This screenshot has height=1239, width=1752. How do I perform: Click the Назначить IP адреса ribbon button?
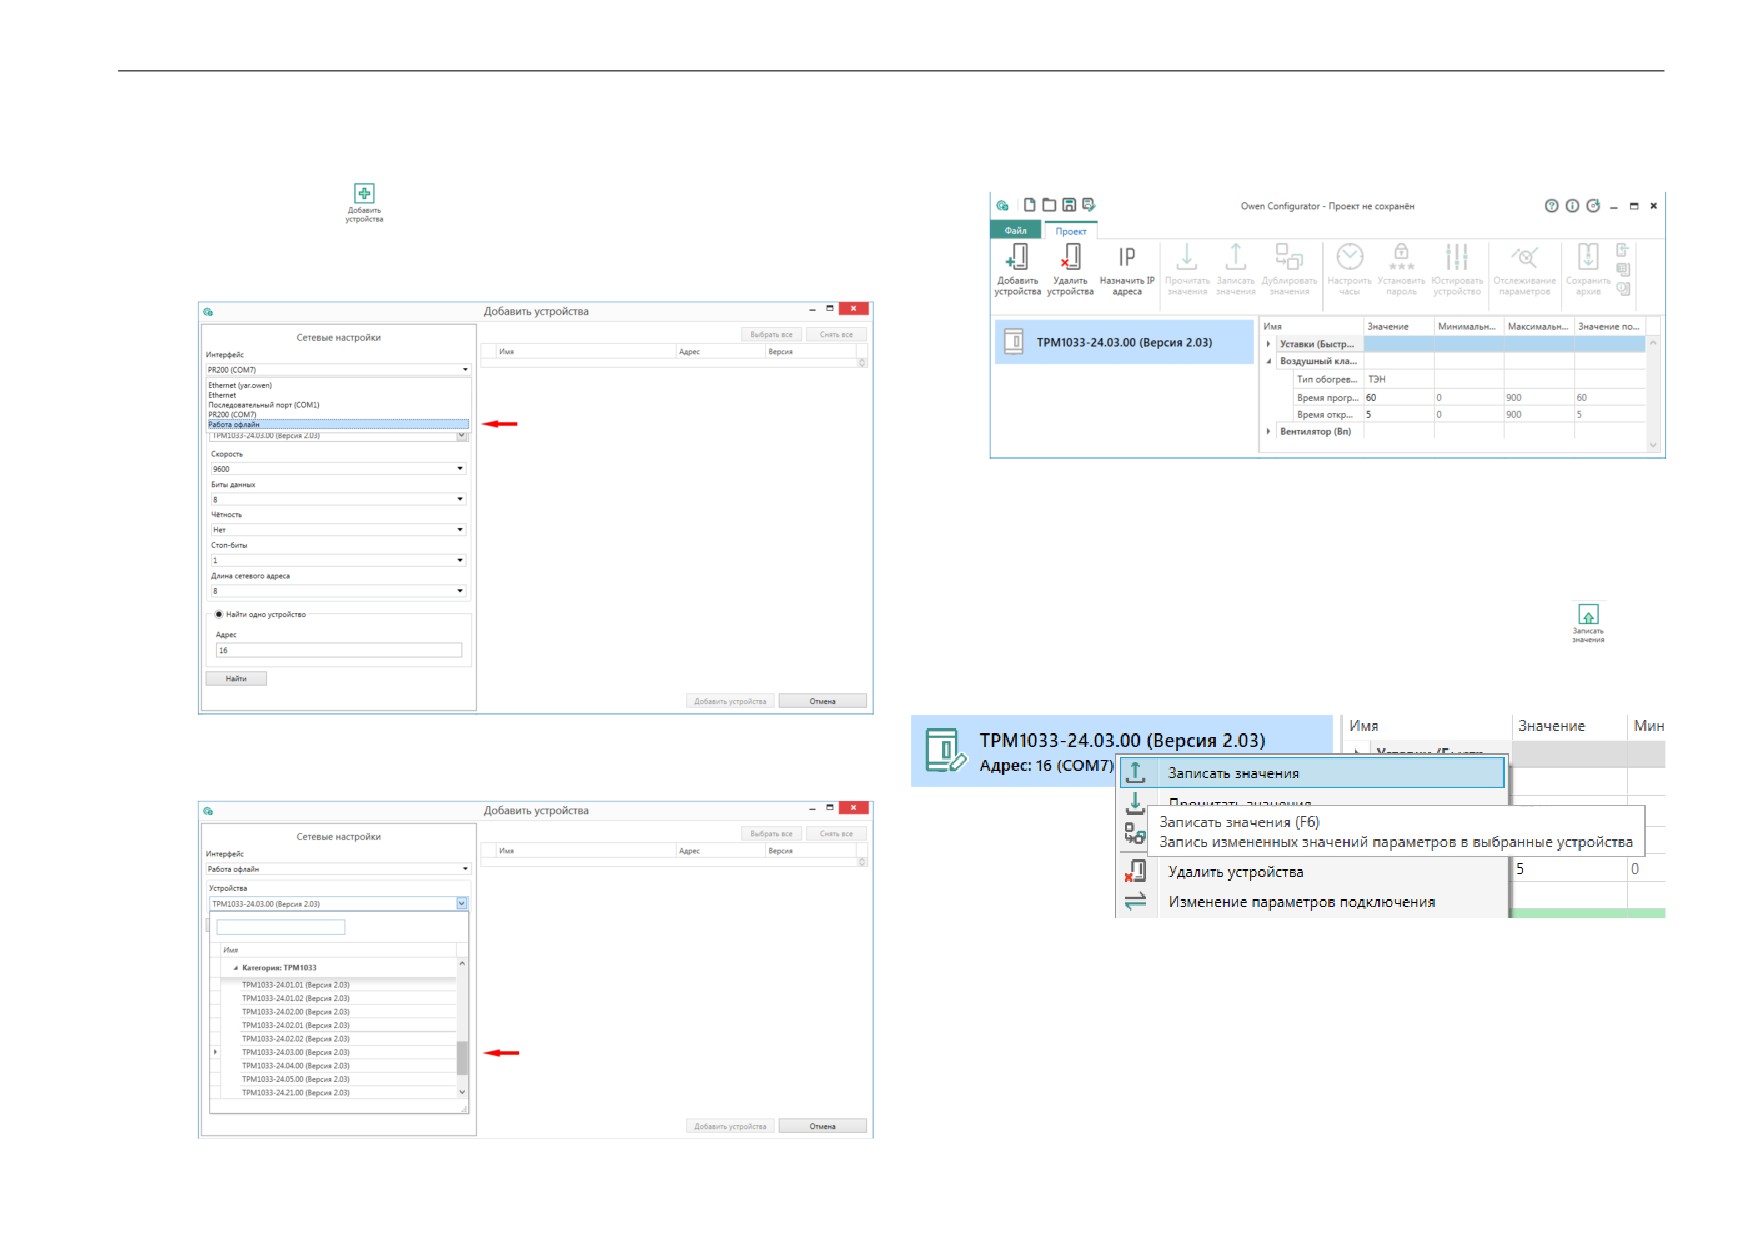click(x=1127, y=269)
